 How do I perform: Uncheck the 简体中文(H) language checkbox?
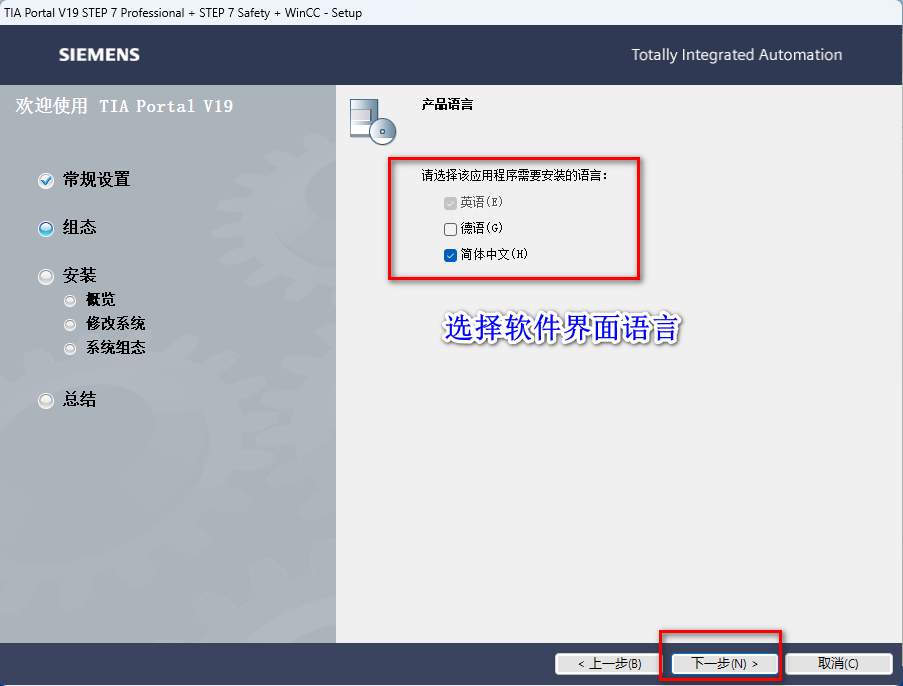(x=450, y=255)
